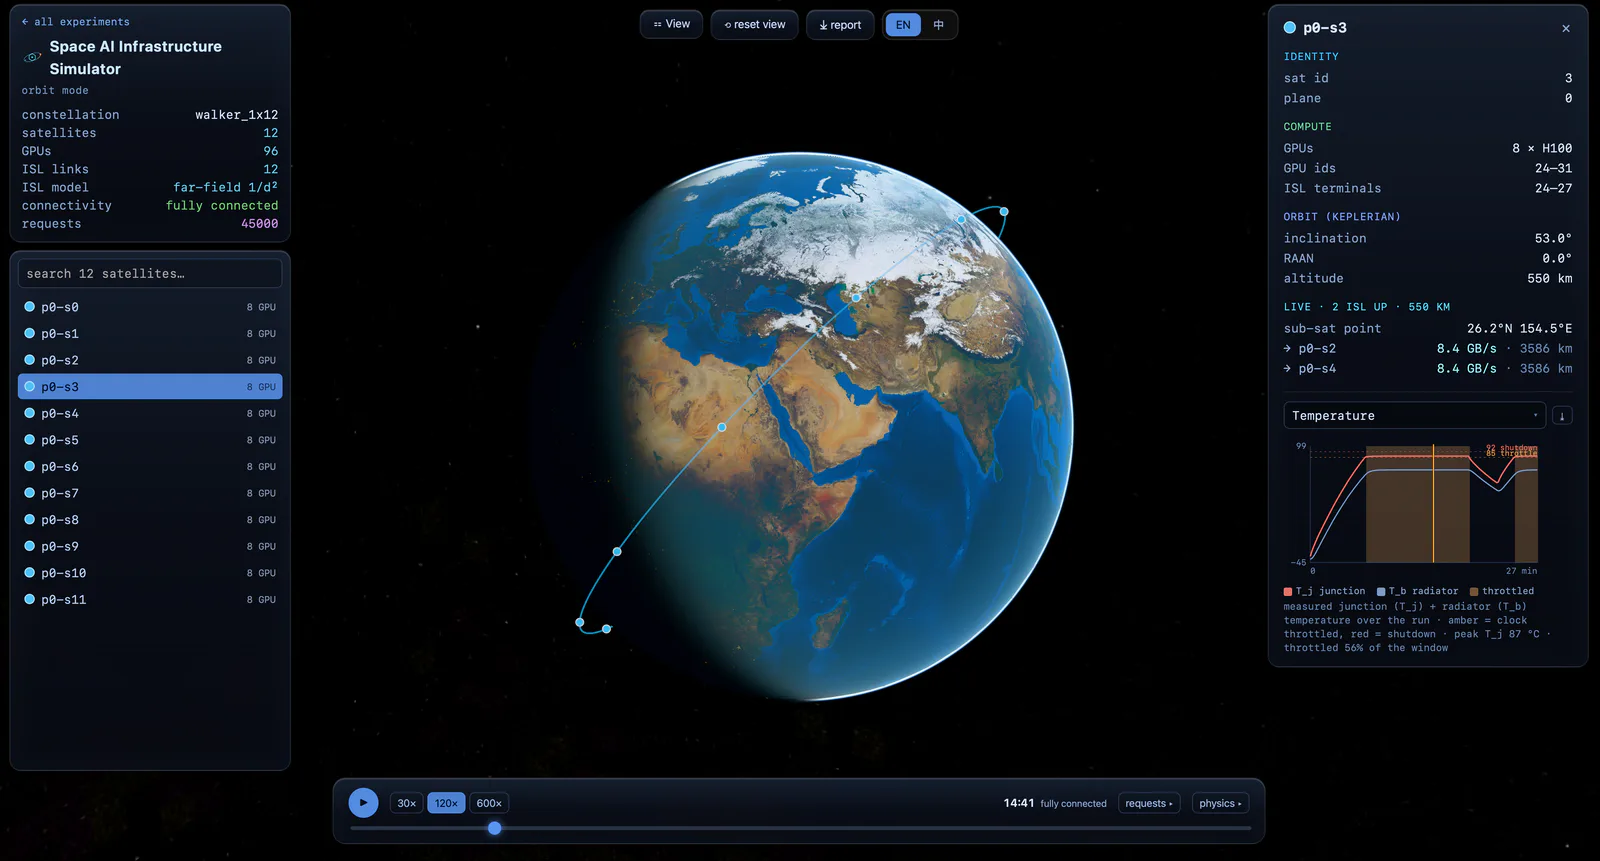Click the satellite dot at the orbit's top-right end
Viewport: 1600px width, 861px height.
tap(1004, 211)
